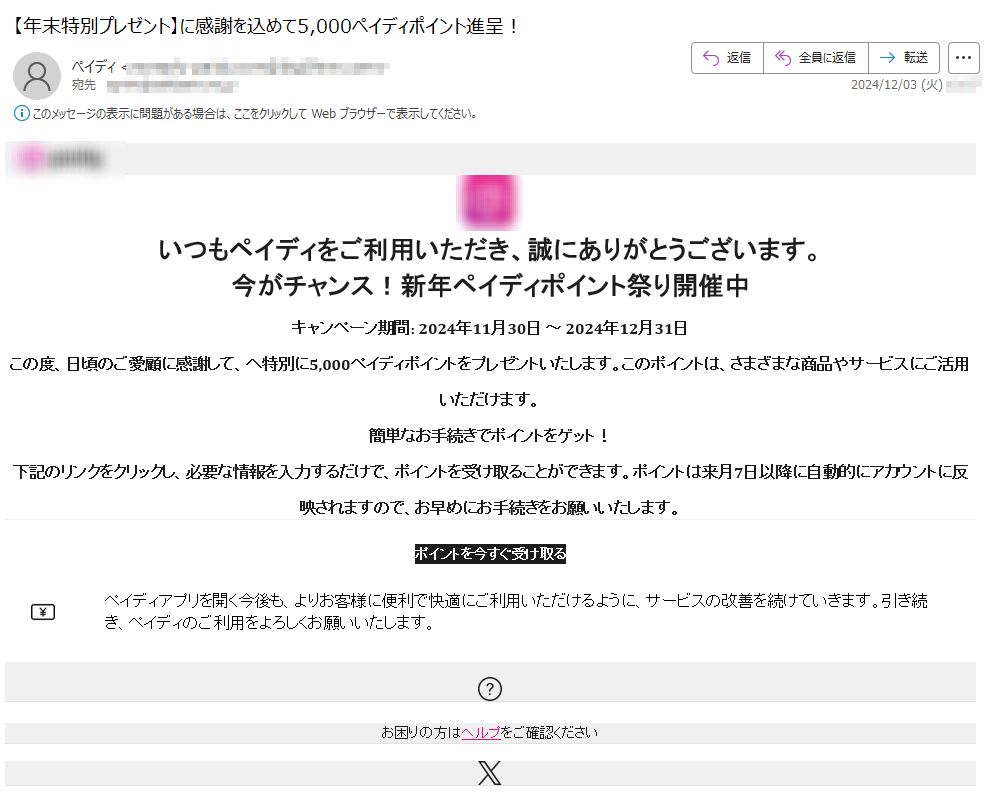
Task: Click the X social media logo
Action: [x=489, y=773]
